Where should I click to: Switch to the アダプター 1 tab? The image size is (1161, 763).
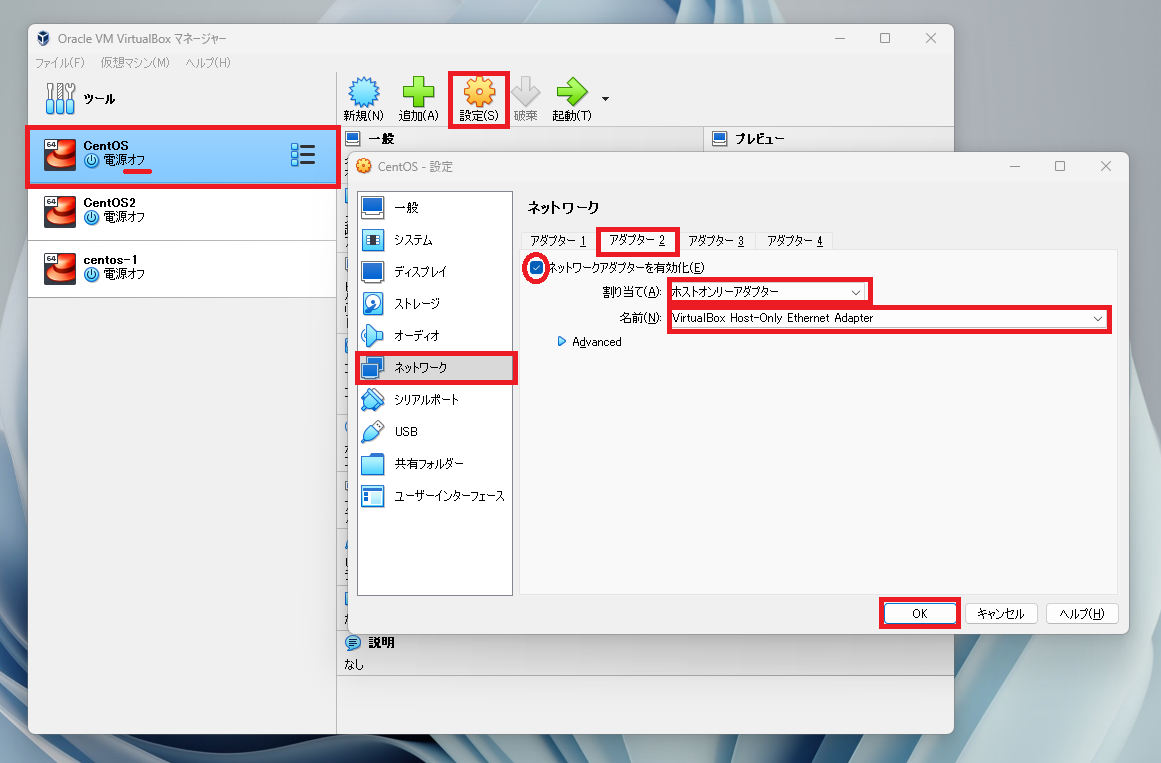[558, 241]
